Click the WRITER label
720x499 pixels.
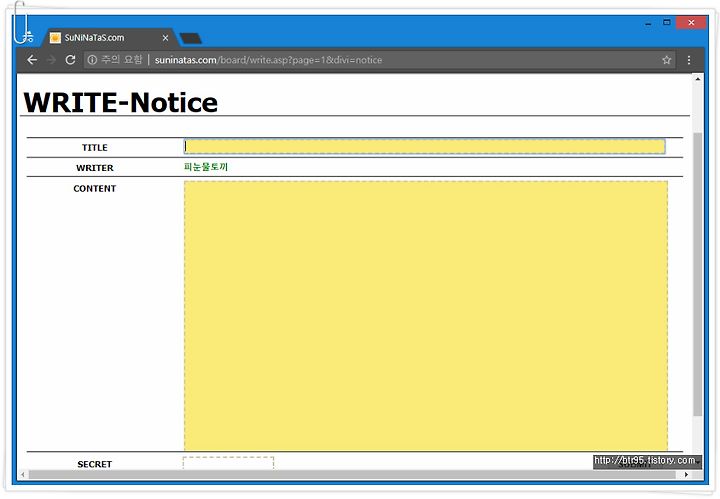point(95,168)
